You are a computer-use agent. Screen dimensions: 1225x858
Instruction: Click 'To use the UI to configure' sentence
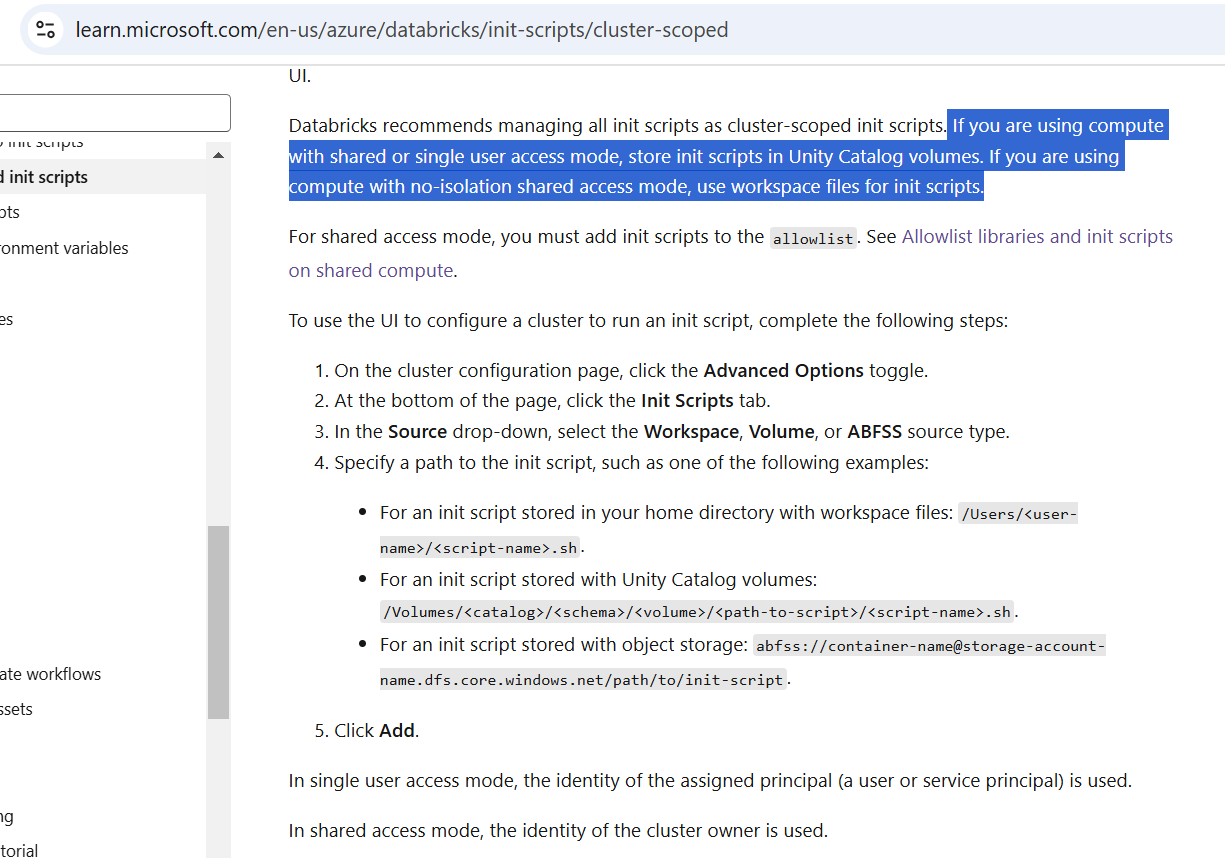(x=648, y=320)
